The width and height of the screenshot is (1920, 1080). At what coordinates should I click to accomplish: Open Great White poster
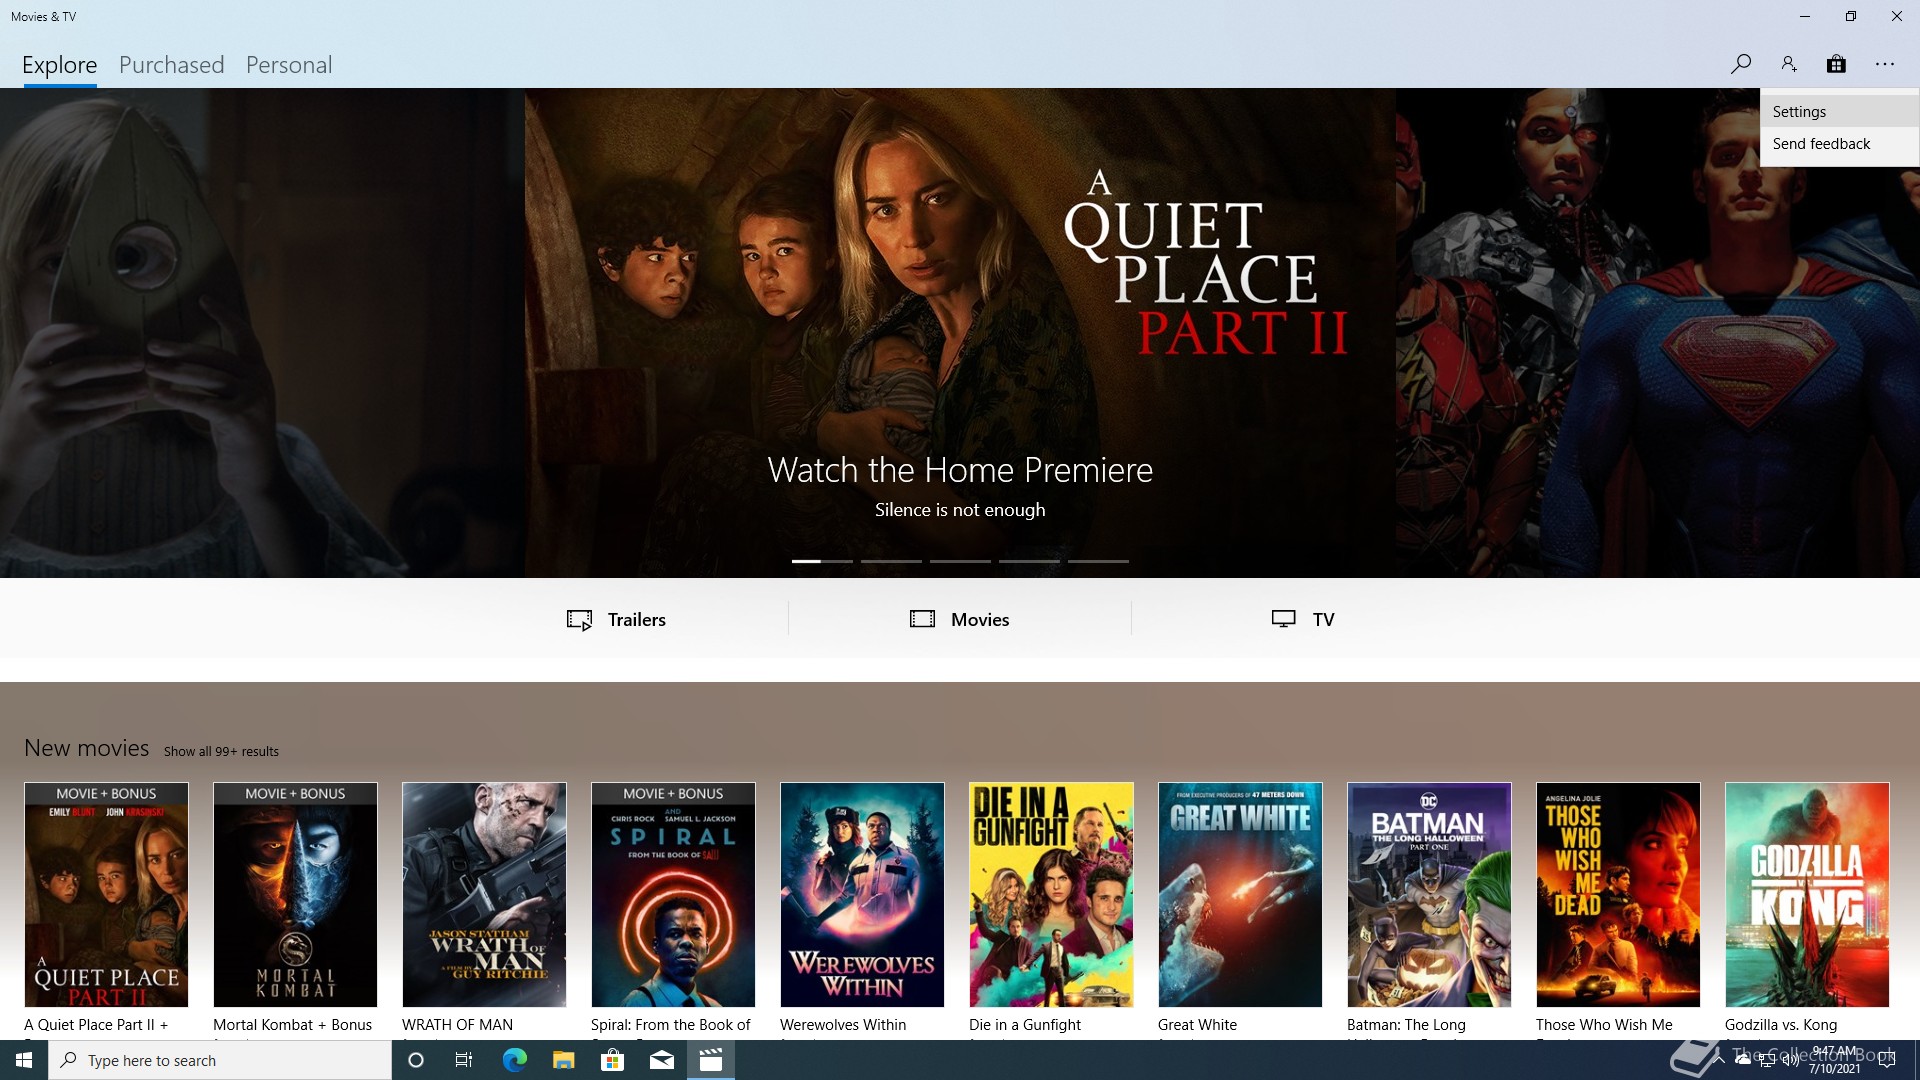click(1240, 895)
